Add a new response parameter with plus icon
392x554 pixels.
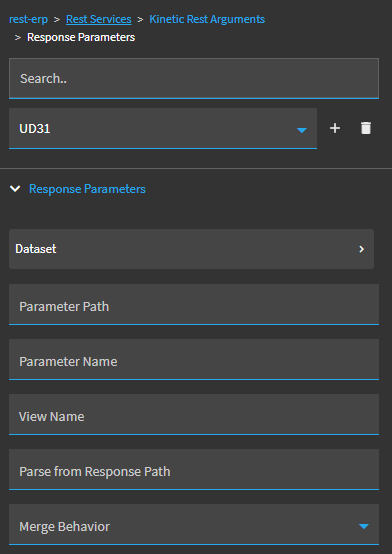(x=335, y=128)
